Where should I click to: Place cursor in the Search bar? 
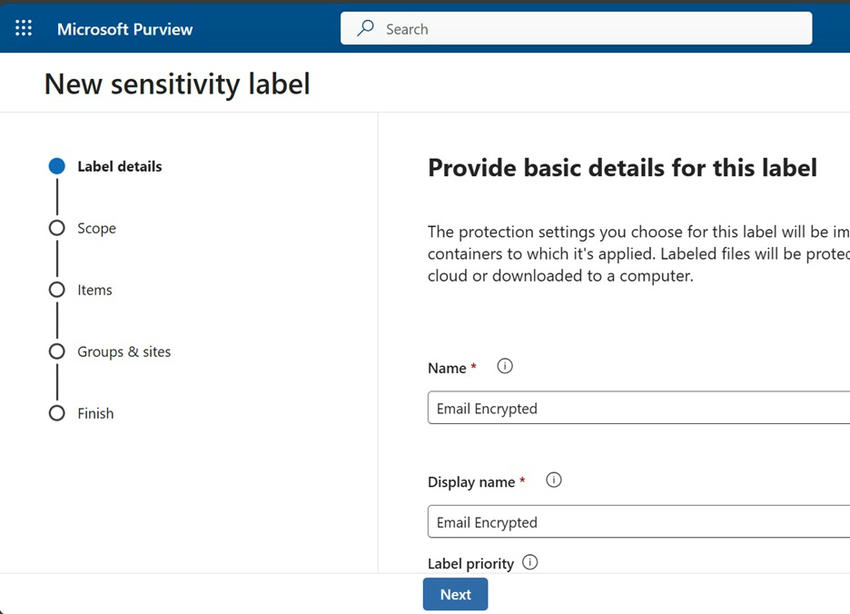click(x=575, y=28)
